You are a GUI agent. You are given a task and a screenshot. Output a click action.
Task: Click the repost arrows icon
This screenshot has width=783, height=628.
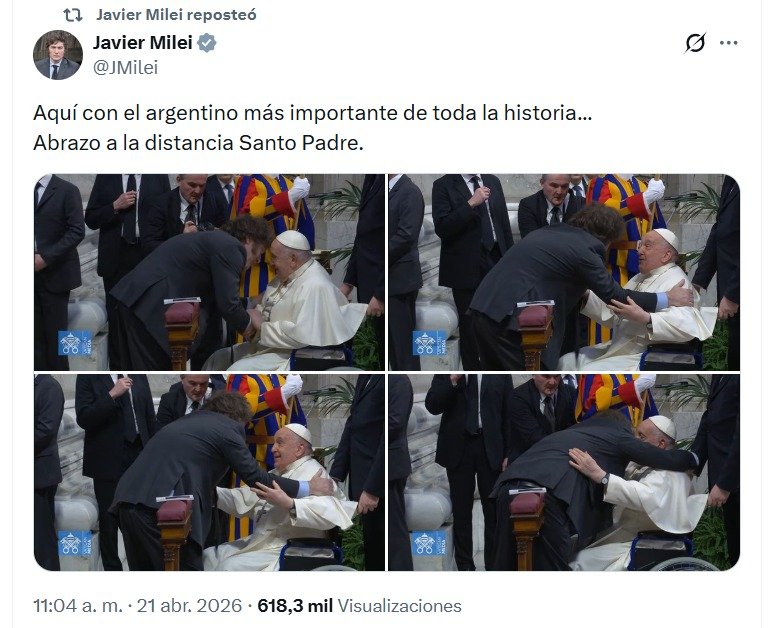point(73,15)
